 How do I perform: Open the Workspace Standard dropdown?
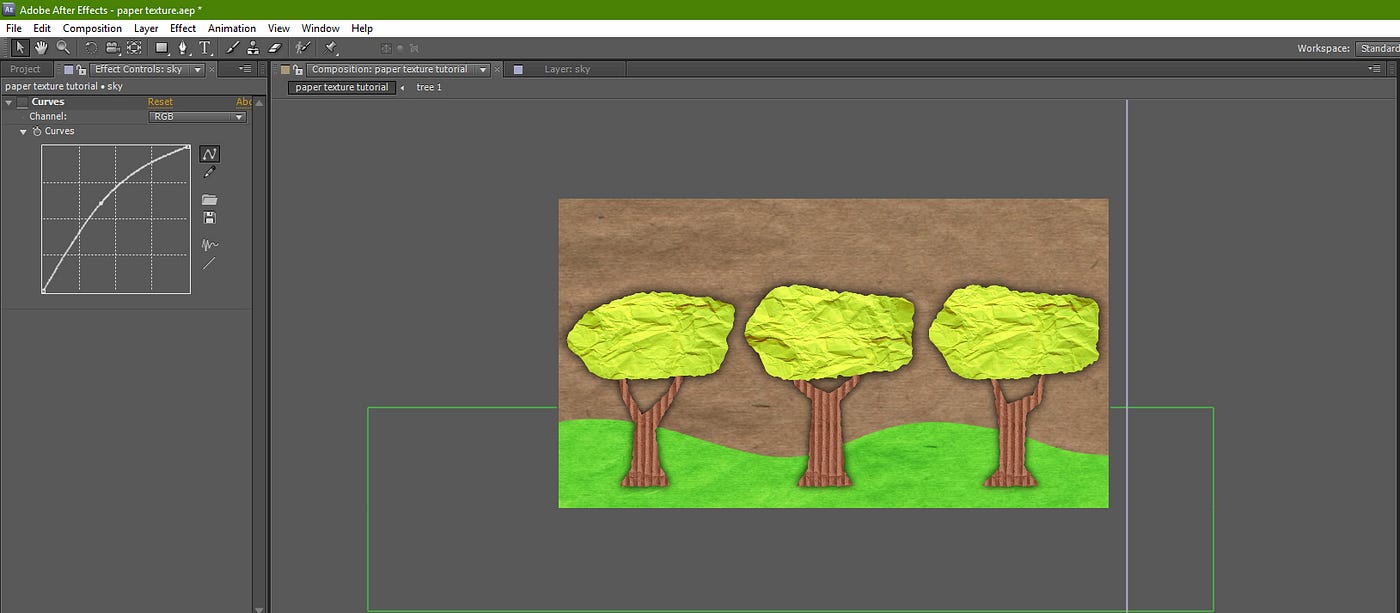pyautogui.click(x=1376, y=48)
